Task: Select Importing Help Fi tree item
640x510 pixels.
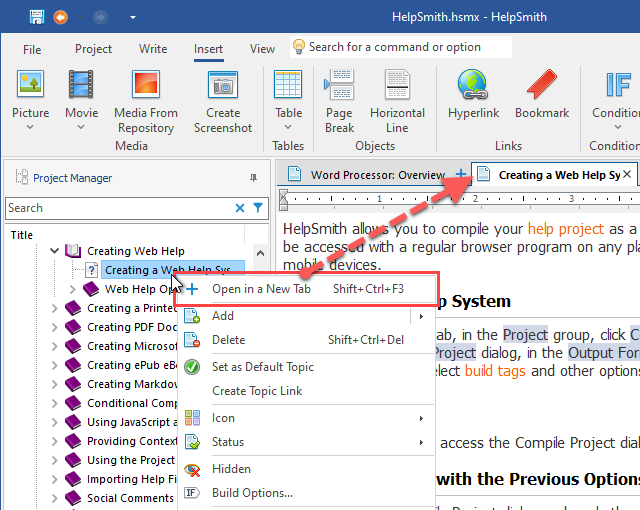Action: [x=131, y=479]
